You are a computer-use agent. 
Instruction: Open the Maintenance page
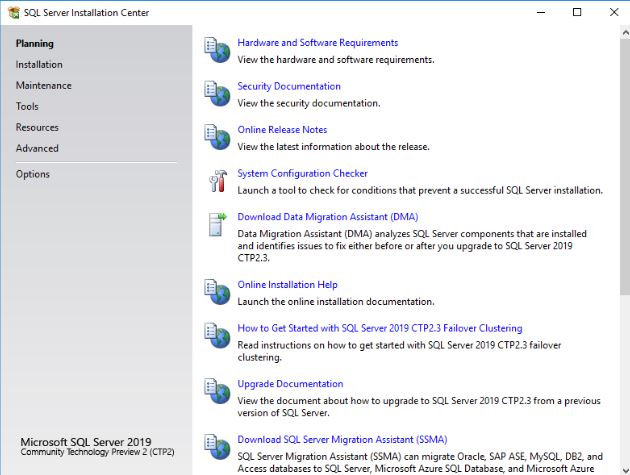(x=43, y=85)
